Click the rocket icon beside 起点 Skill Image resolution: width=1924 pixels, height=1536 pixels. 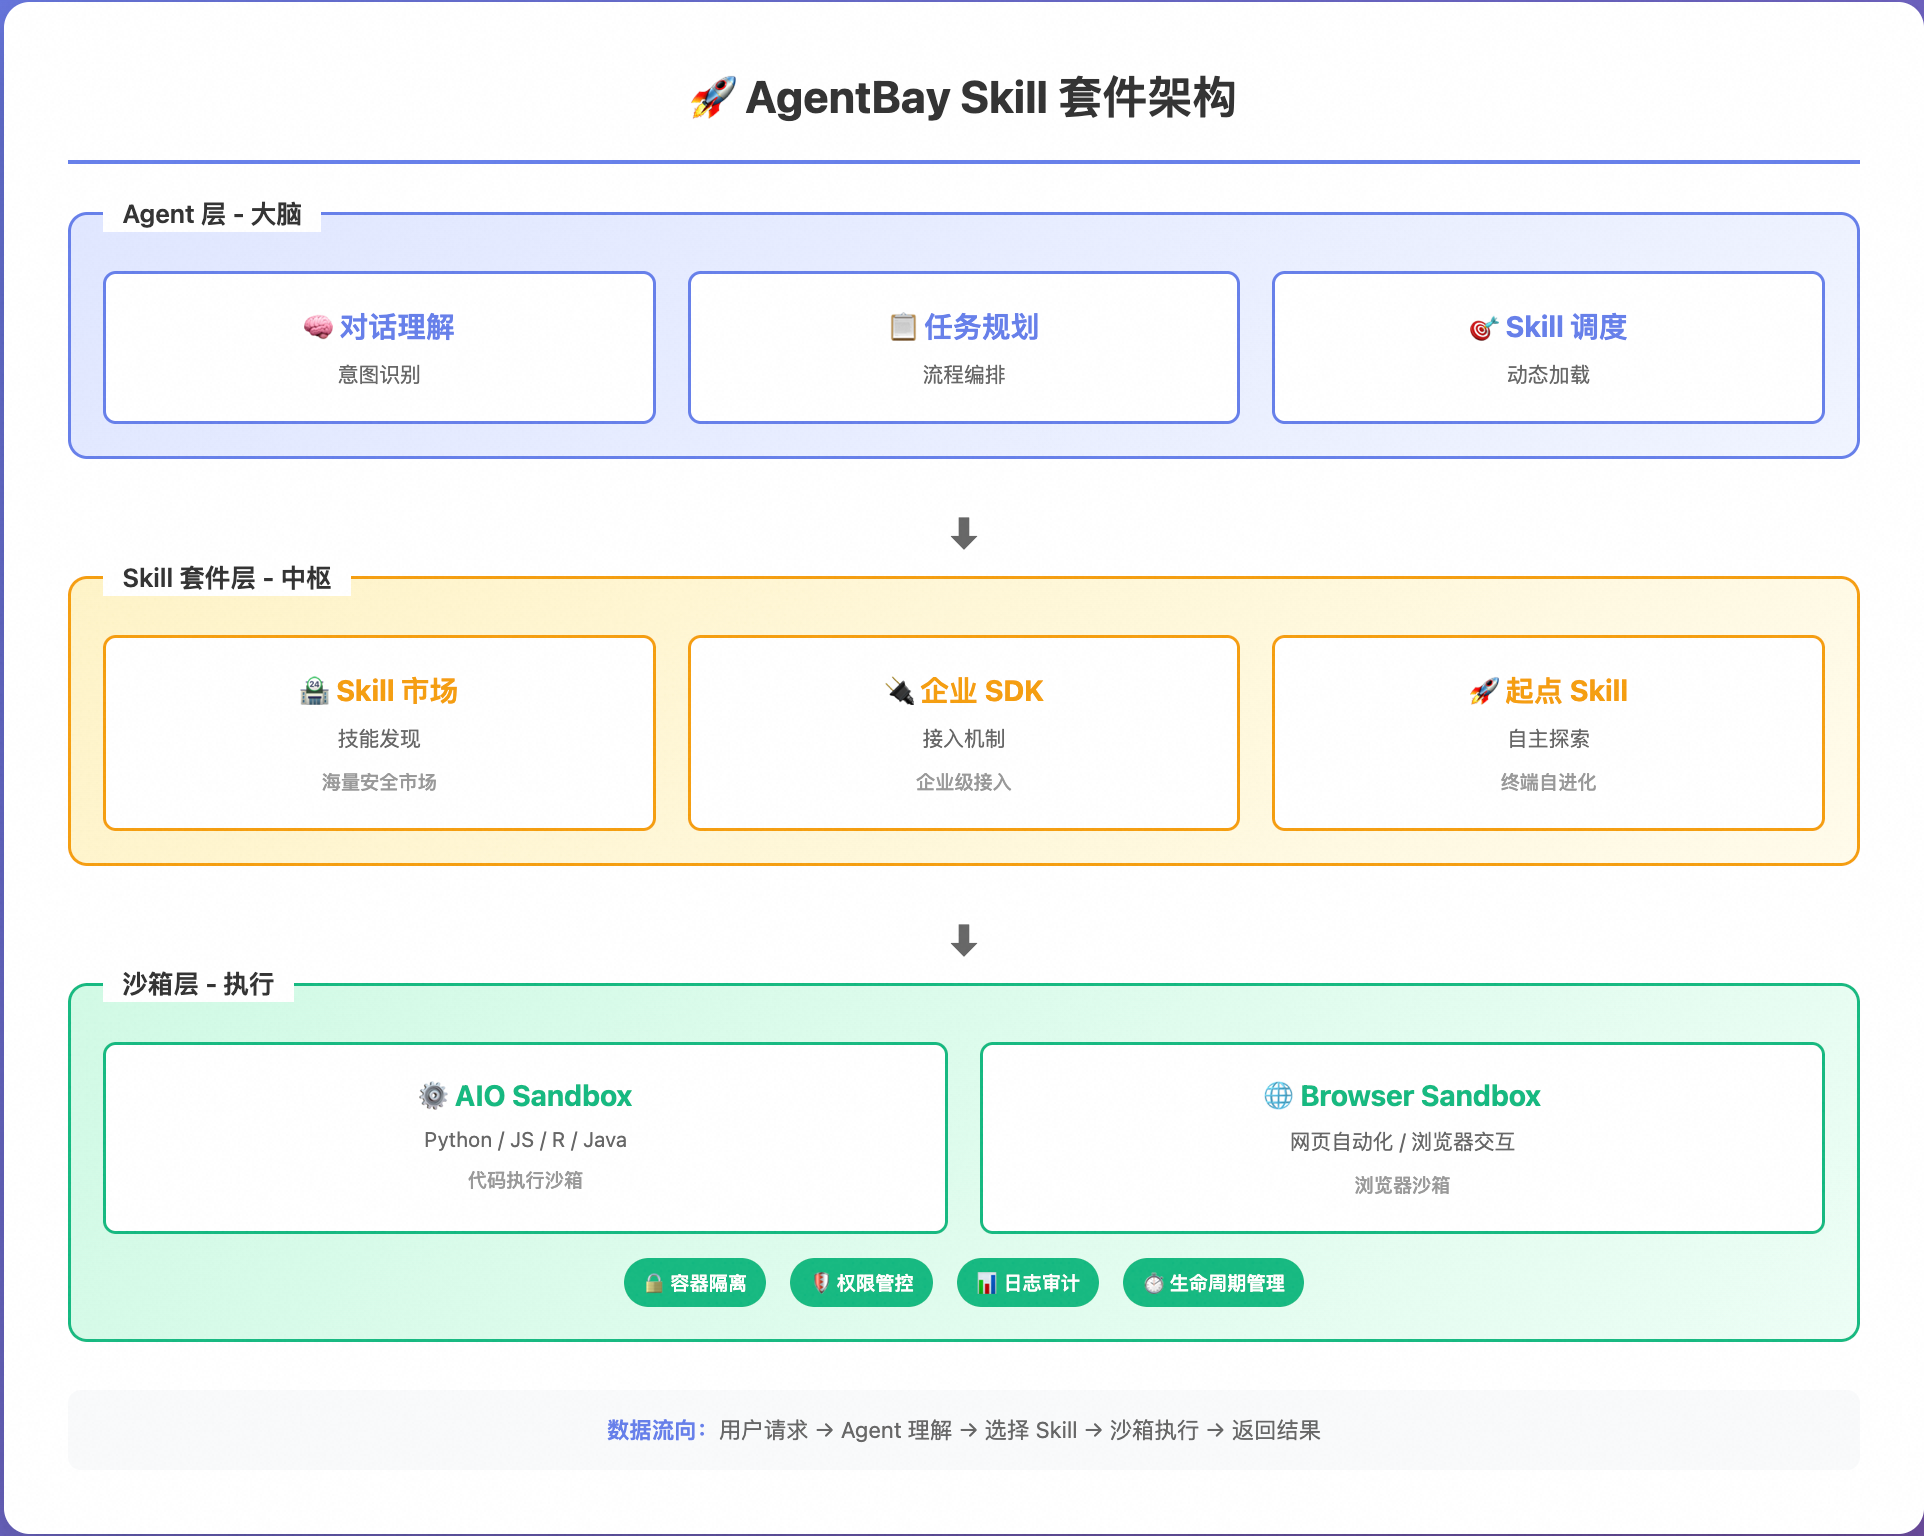[x=1484, y=691]
